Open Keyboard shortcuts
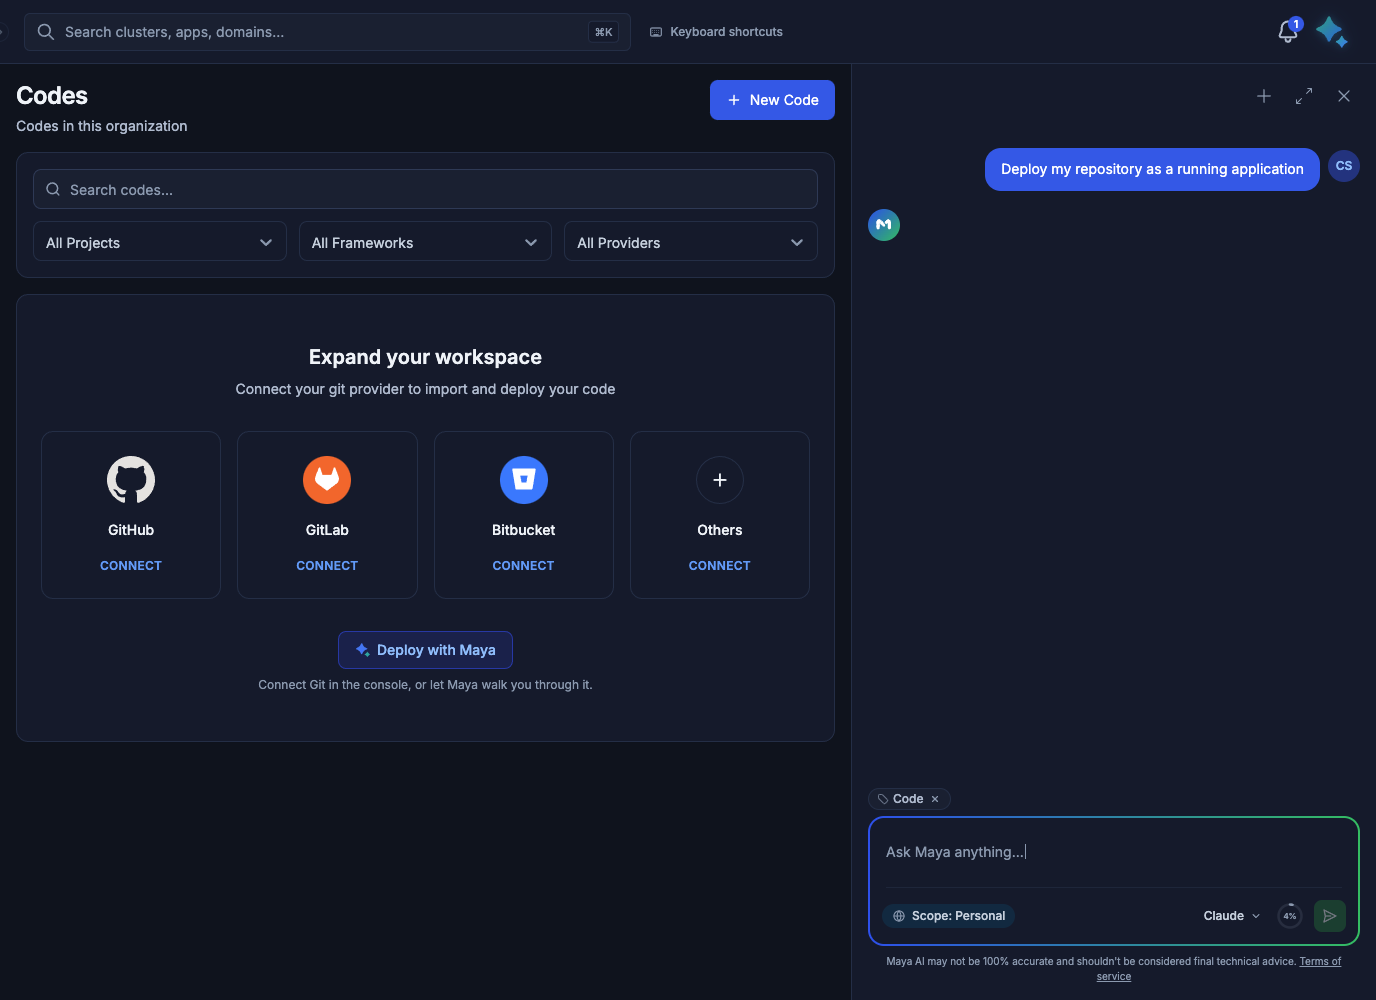 (x=716, y=32)
